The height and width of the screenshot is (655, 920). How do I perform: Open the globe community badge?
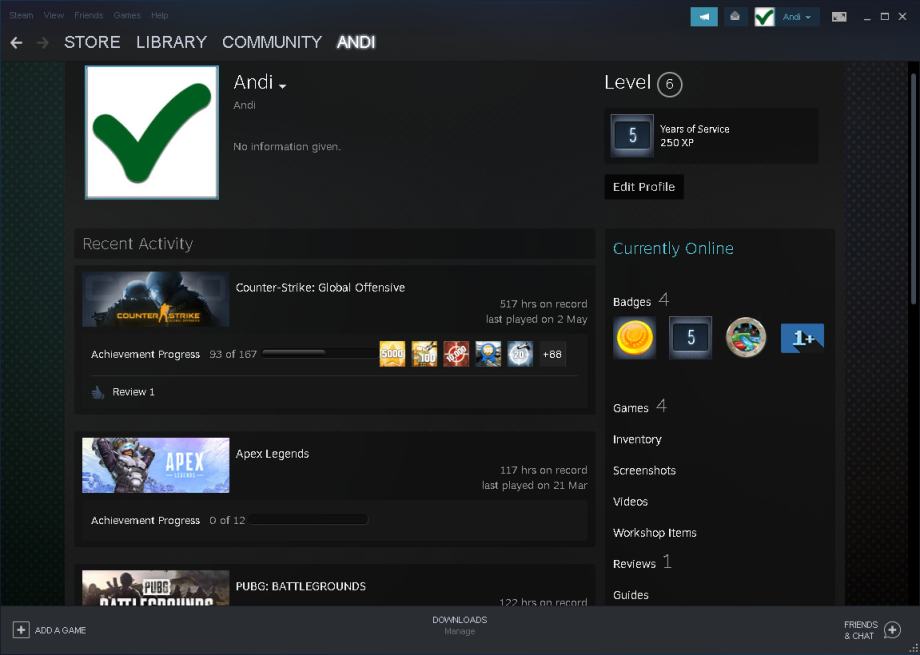click(x=745, y=337)
